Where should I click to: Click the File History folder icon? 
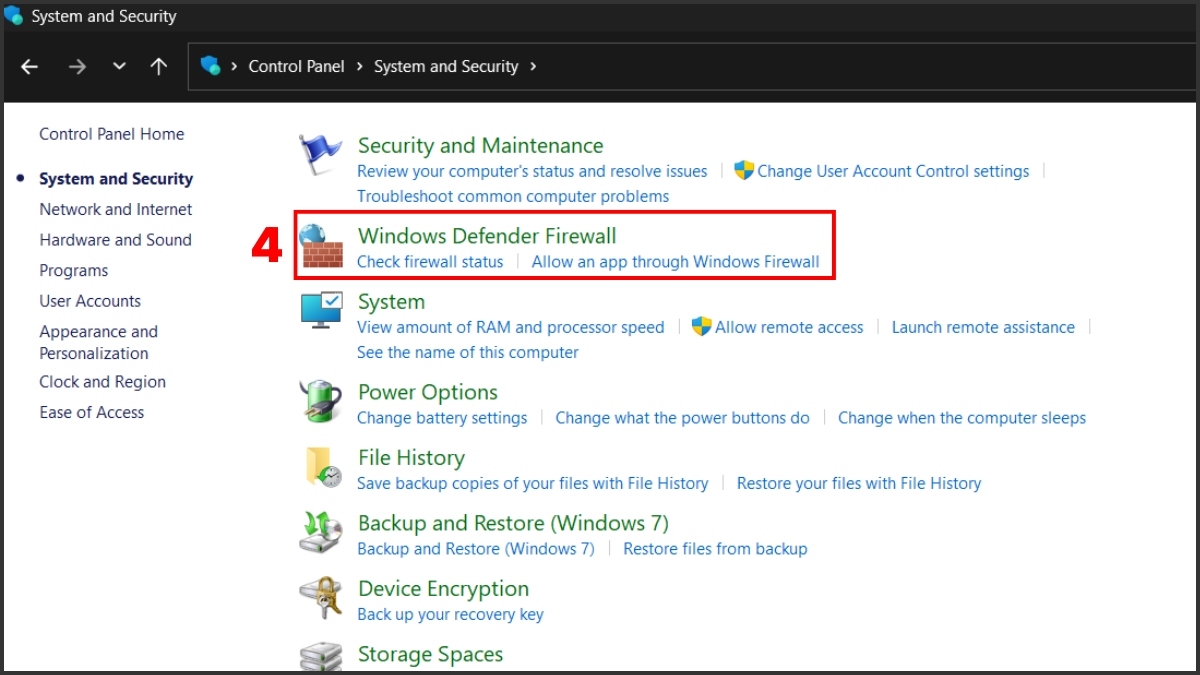(323, 467)
